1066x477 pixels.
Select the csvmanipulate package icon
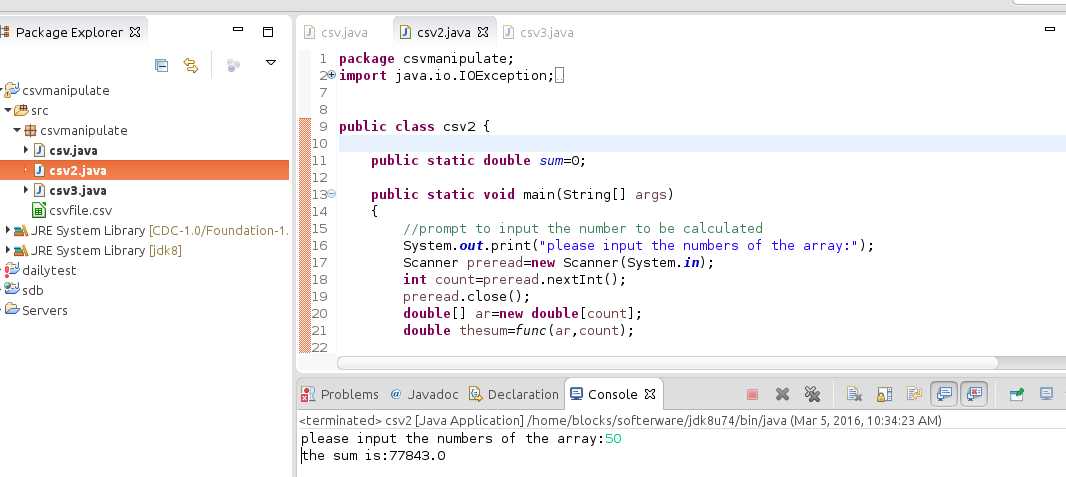tap(30, 130)
